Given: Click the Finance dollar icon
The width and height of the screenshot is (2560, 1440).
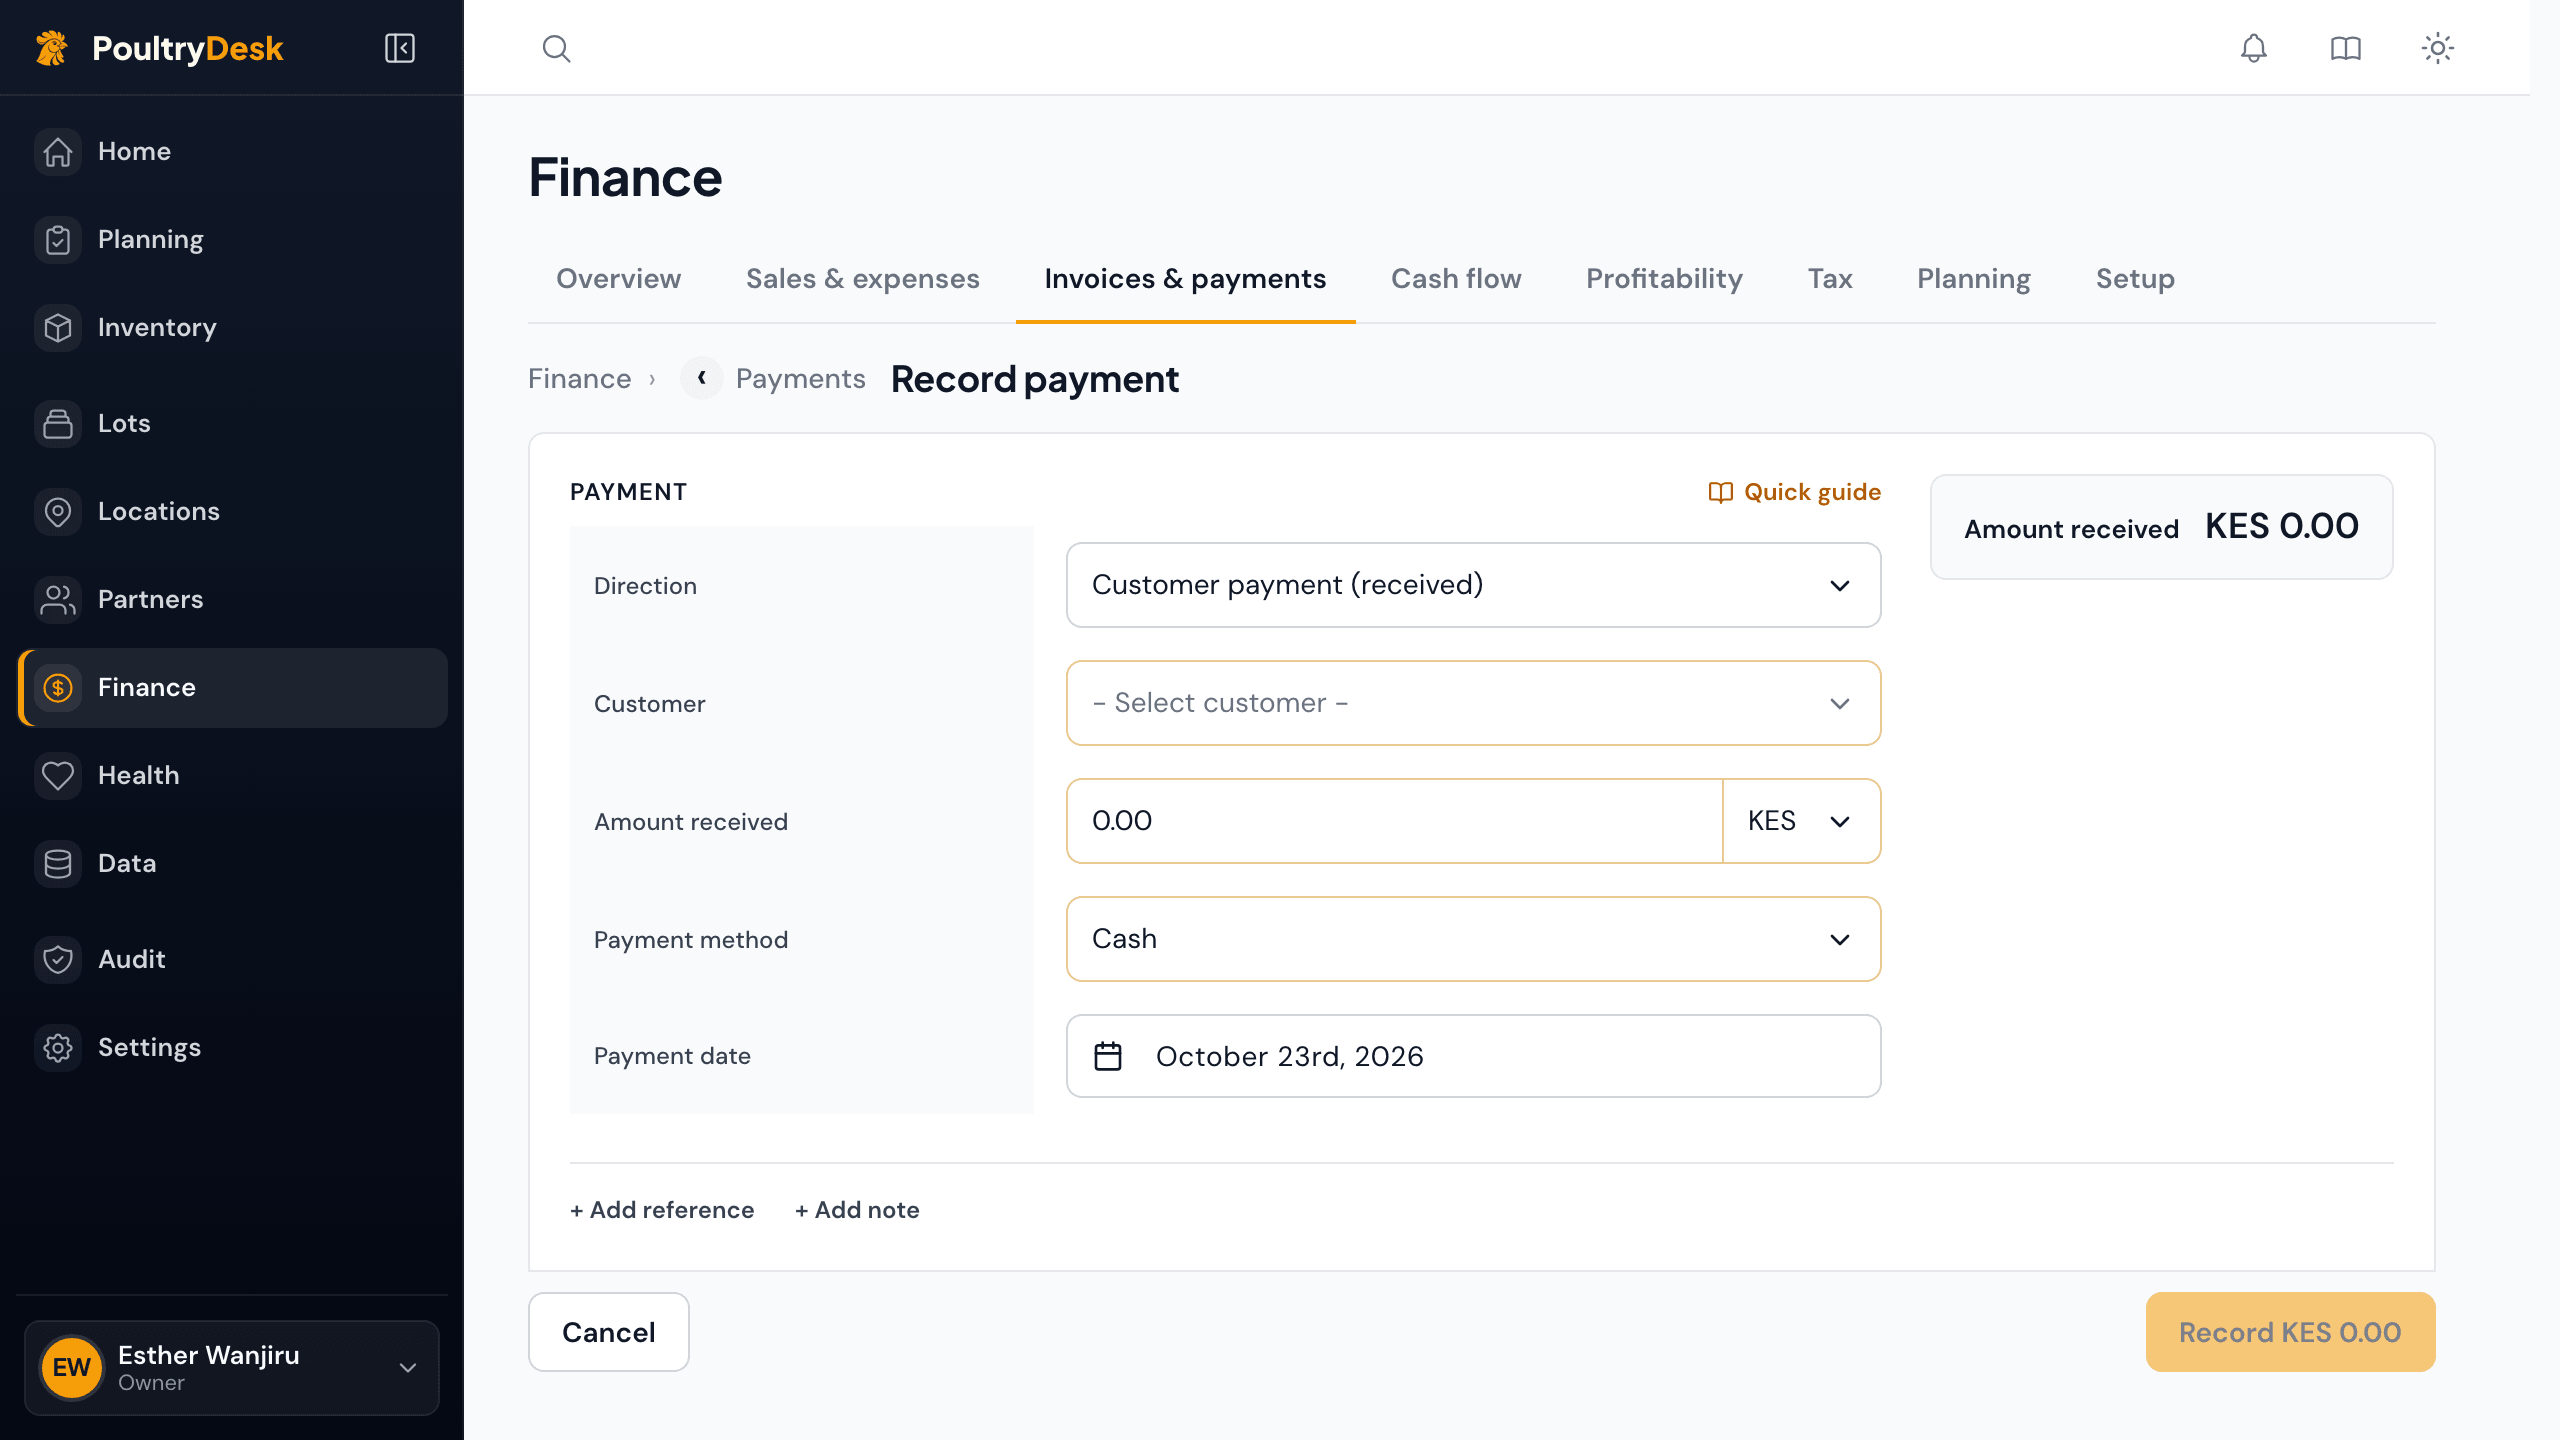Looking at the screenshot, I should click(x=58, y=688).
